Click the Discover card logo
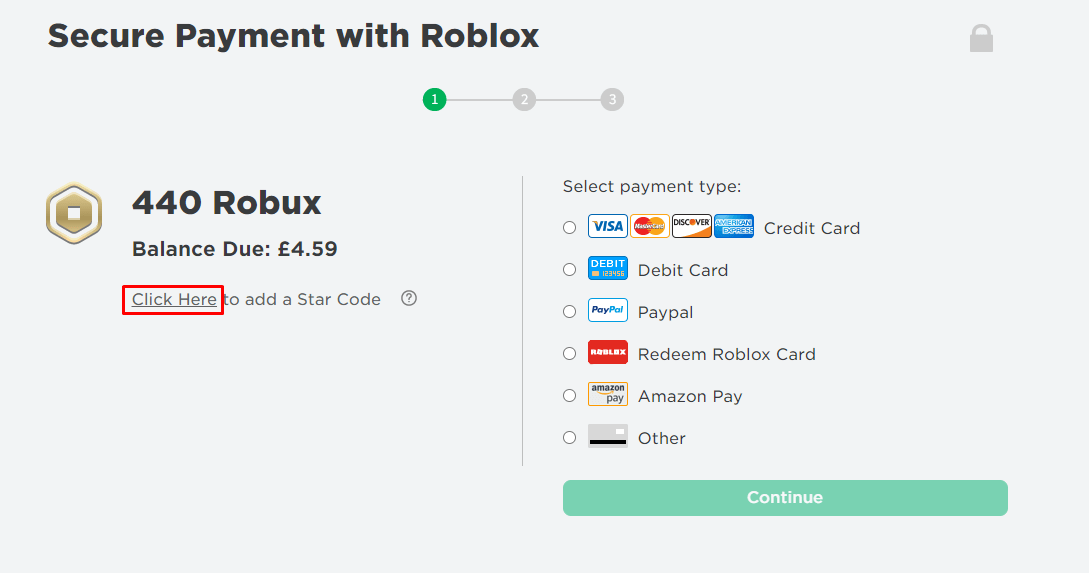 click(691, 226)
